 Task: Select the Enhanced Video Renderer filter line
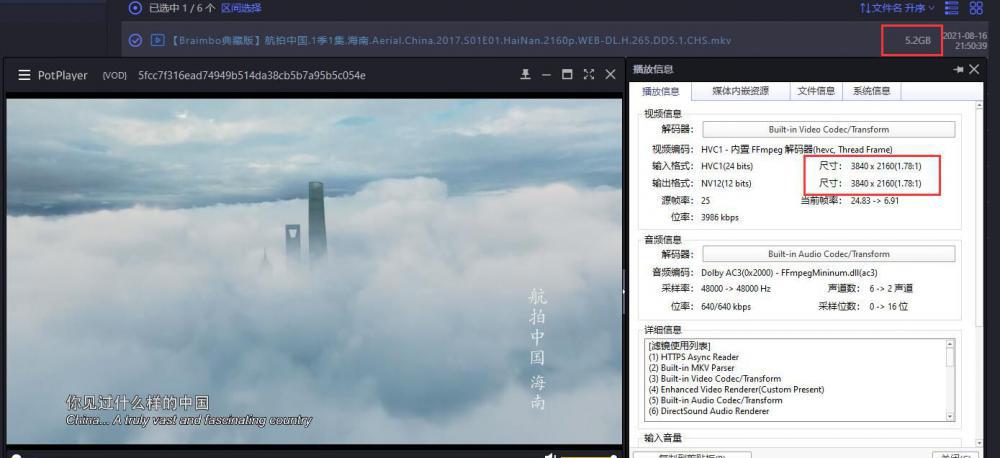tap(736, 390)
